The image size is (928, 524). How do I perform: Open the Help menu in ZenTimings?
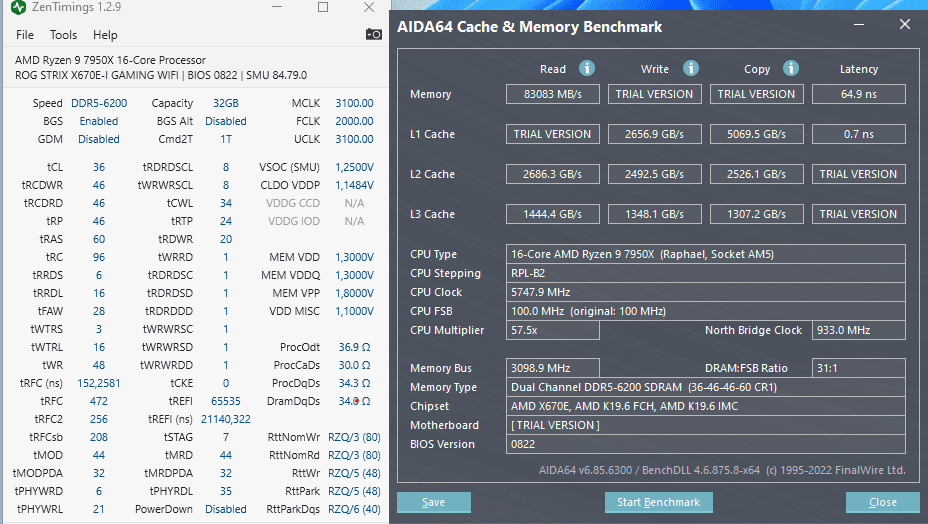click(x=105, y=35)
